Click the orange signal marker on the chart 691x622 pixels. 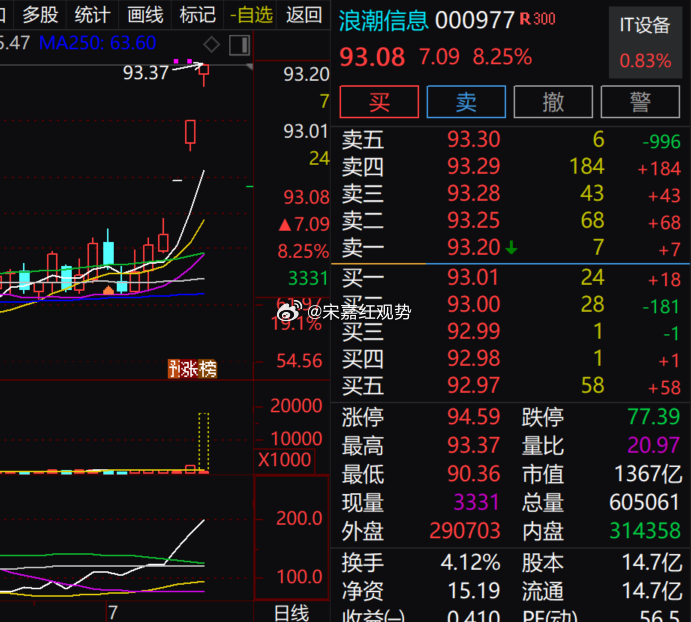108,290
